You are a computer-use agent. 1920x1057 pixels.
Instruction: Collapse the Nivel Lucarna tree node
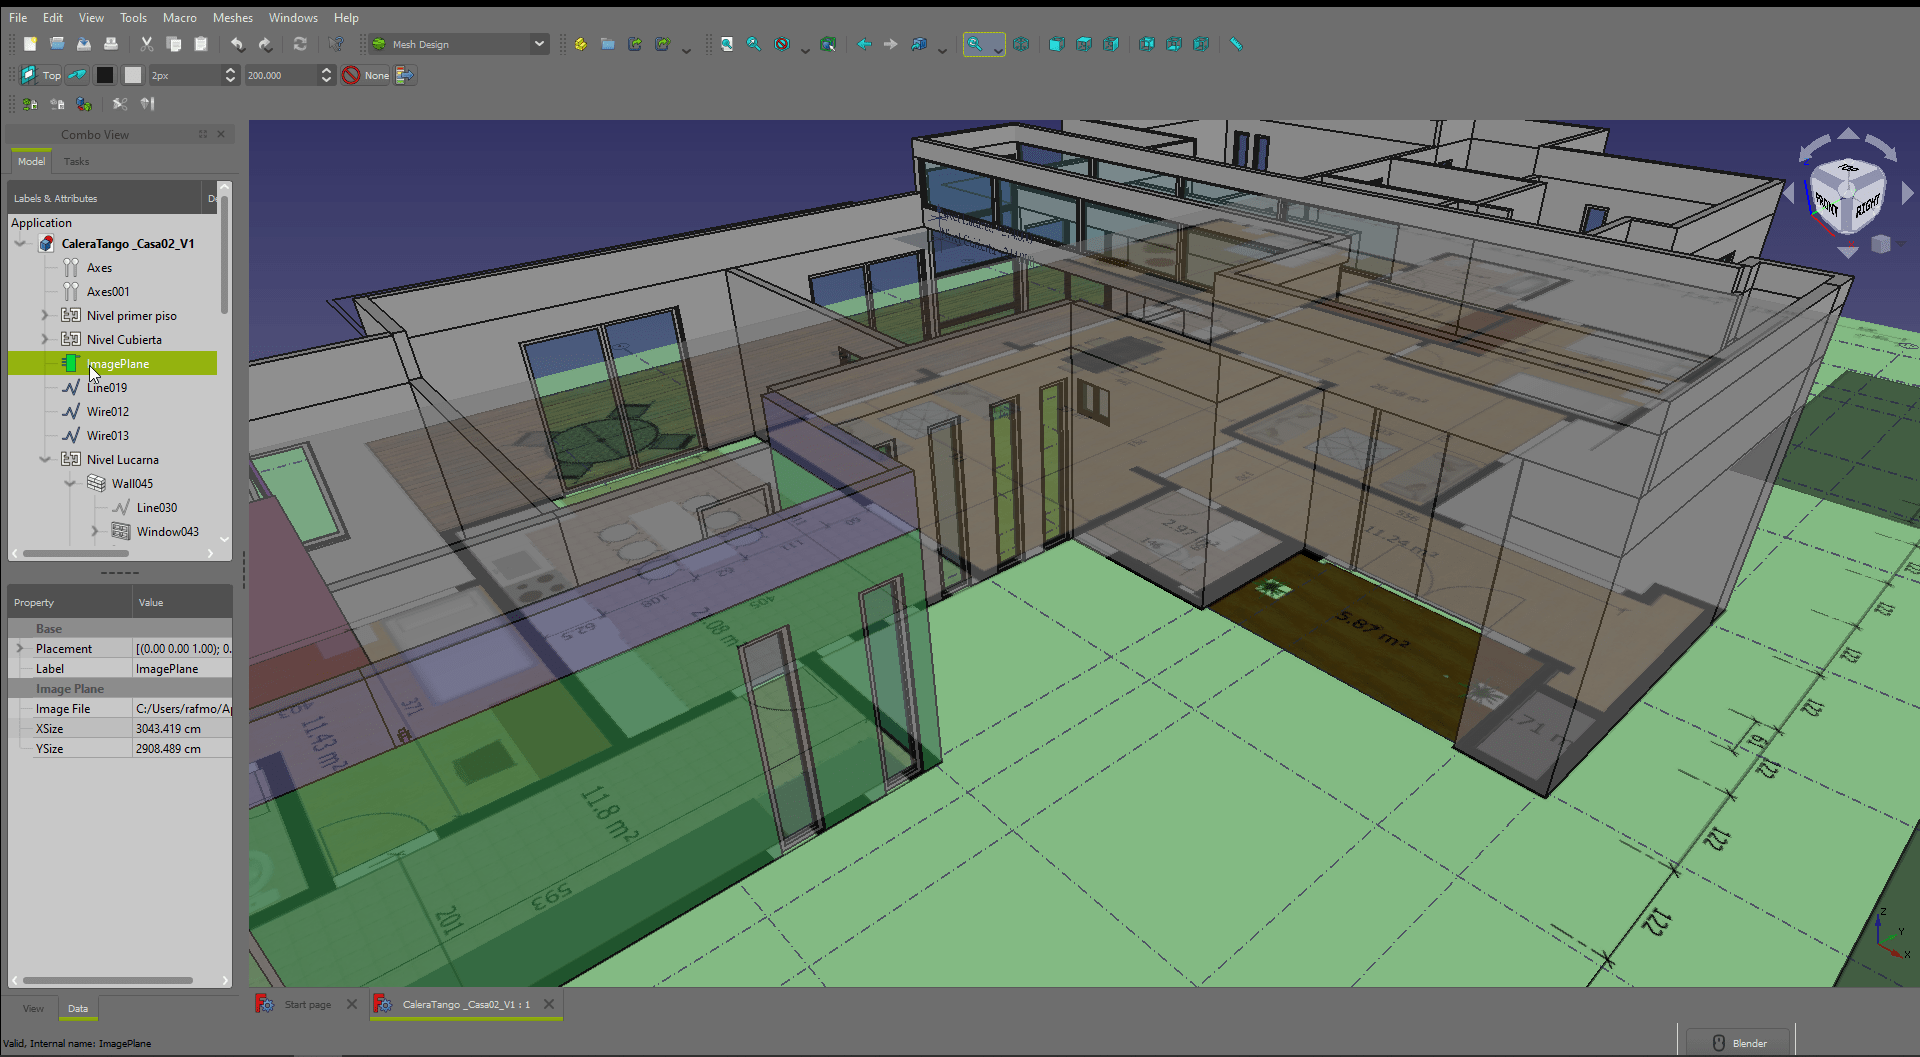[x=44, y=459]
